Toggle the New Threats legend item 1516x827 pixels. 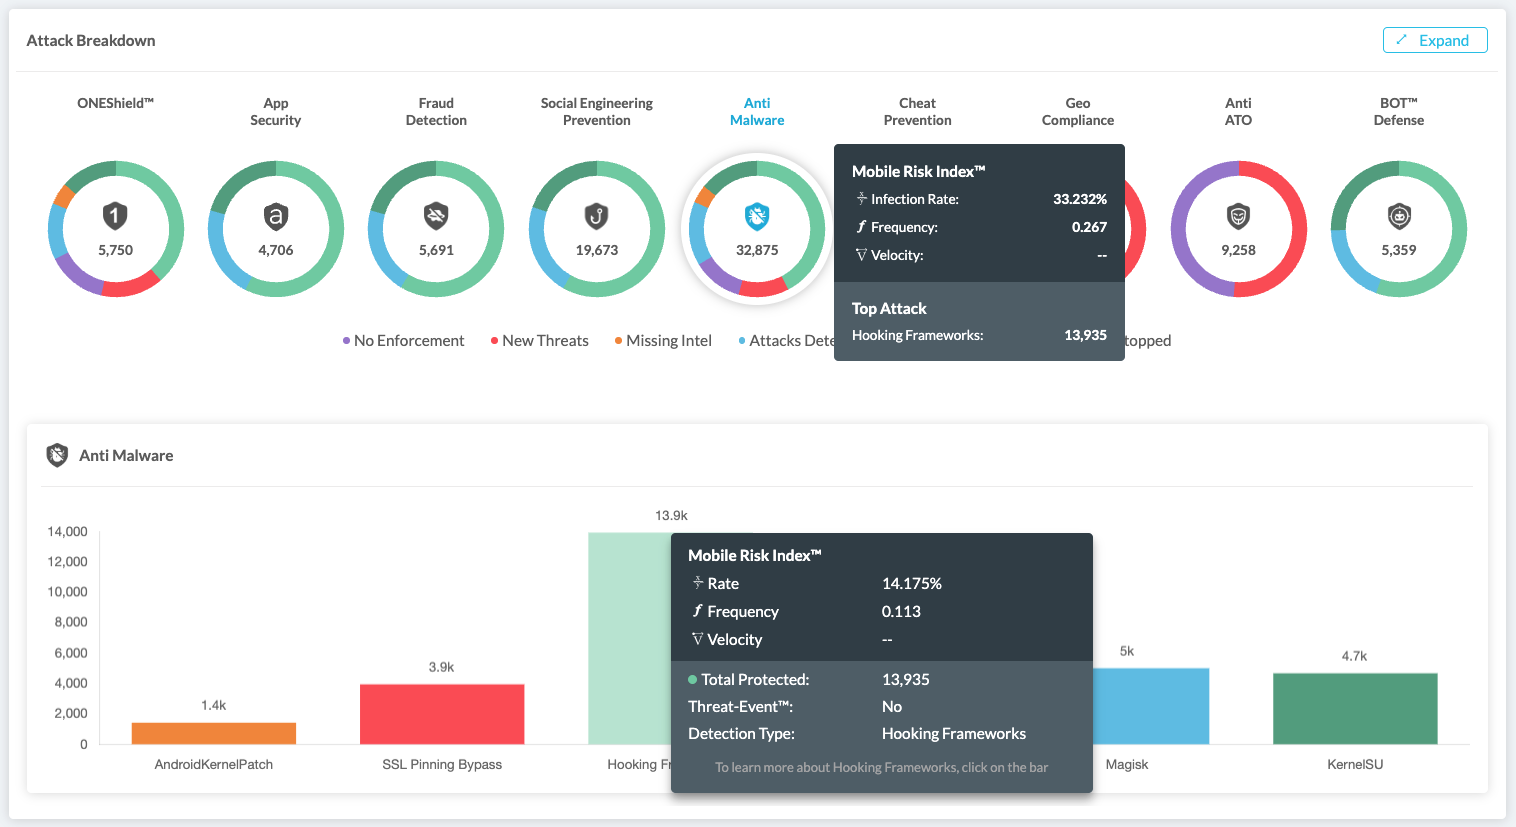(x=540, y=341)
